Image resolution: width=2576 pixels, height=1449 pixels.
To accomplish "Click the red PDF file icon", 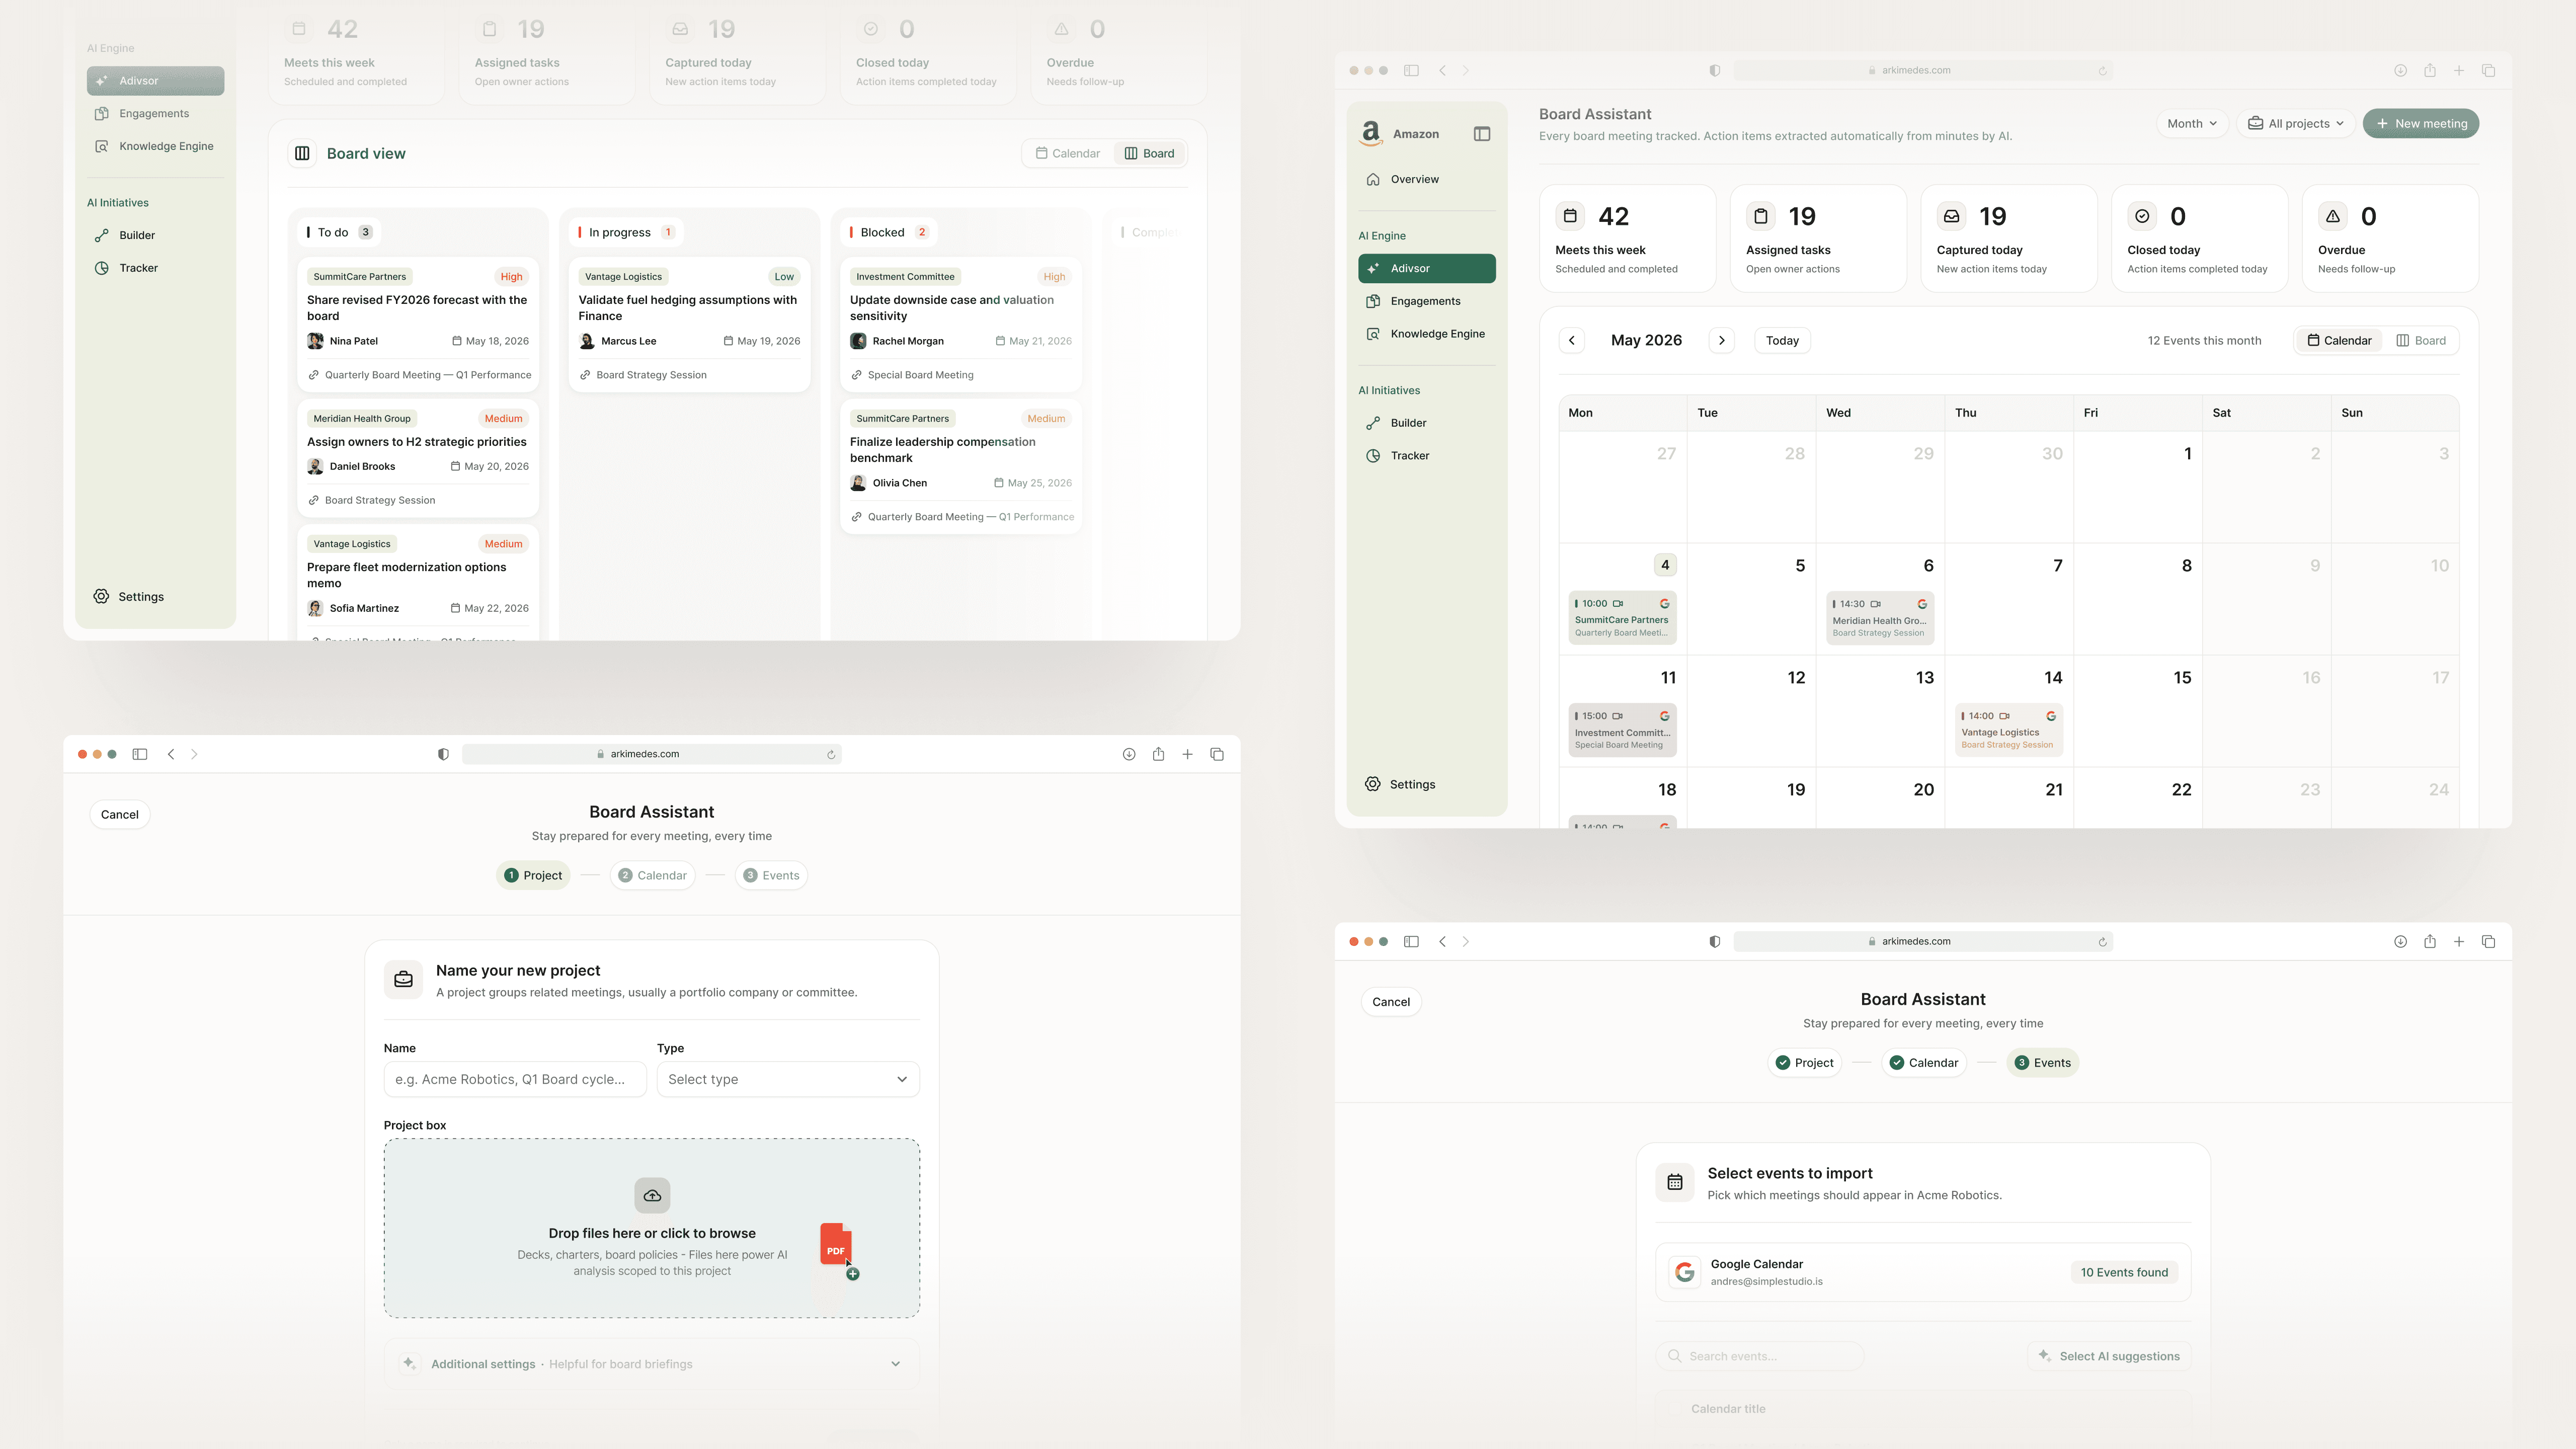I will tap(835, 1245).
